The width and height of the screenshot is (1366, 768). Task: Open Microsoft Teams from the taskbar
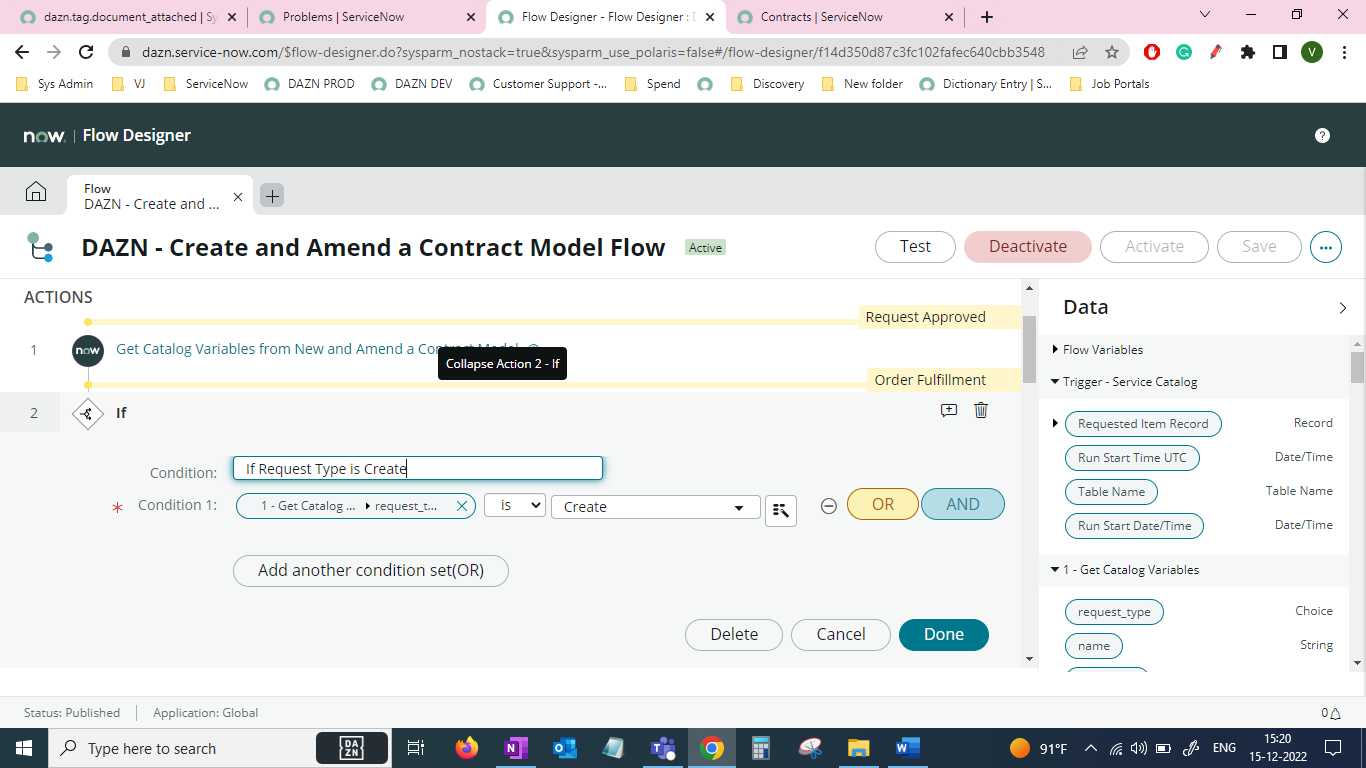pyautogui.click(x=662, y=748)
